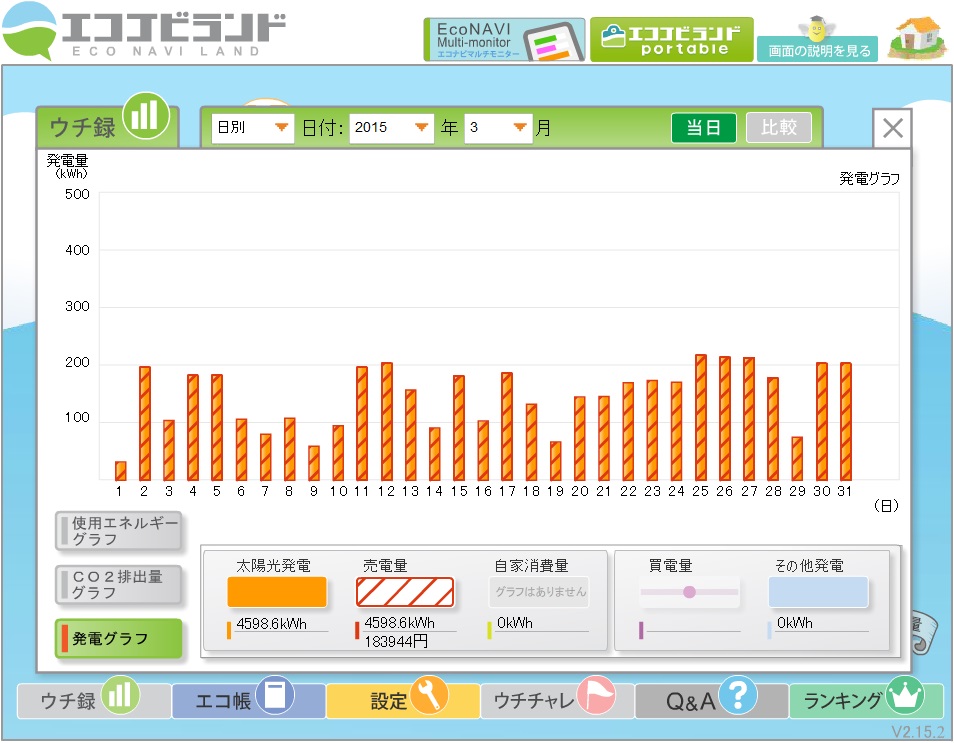Screen dimensions: 954x743
Task: Click the bar for day 1
Action: point(120,471)
